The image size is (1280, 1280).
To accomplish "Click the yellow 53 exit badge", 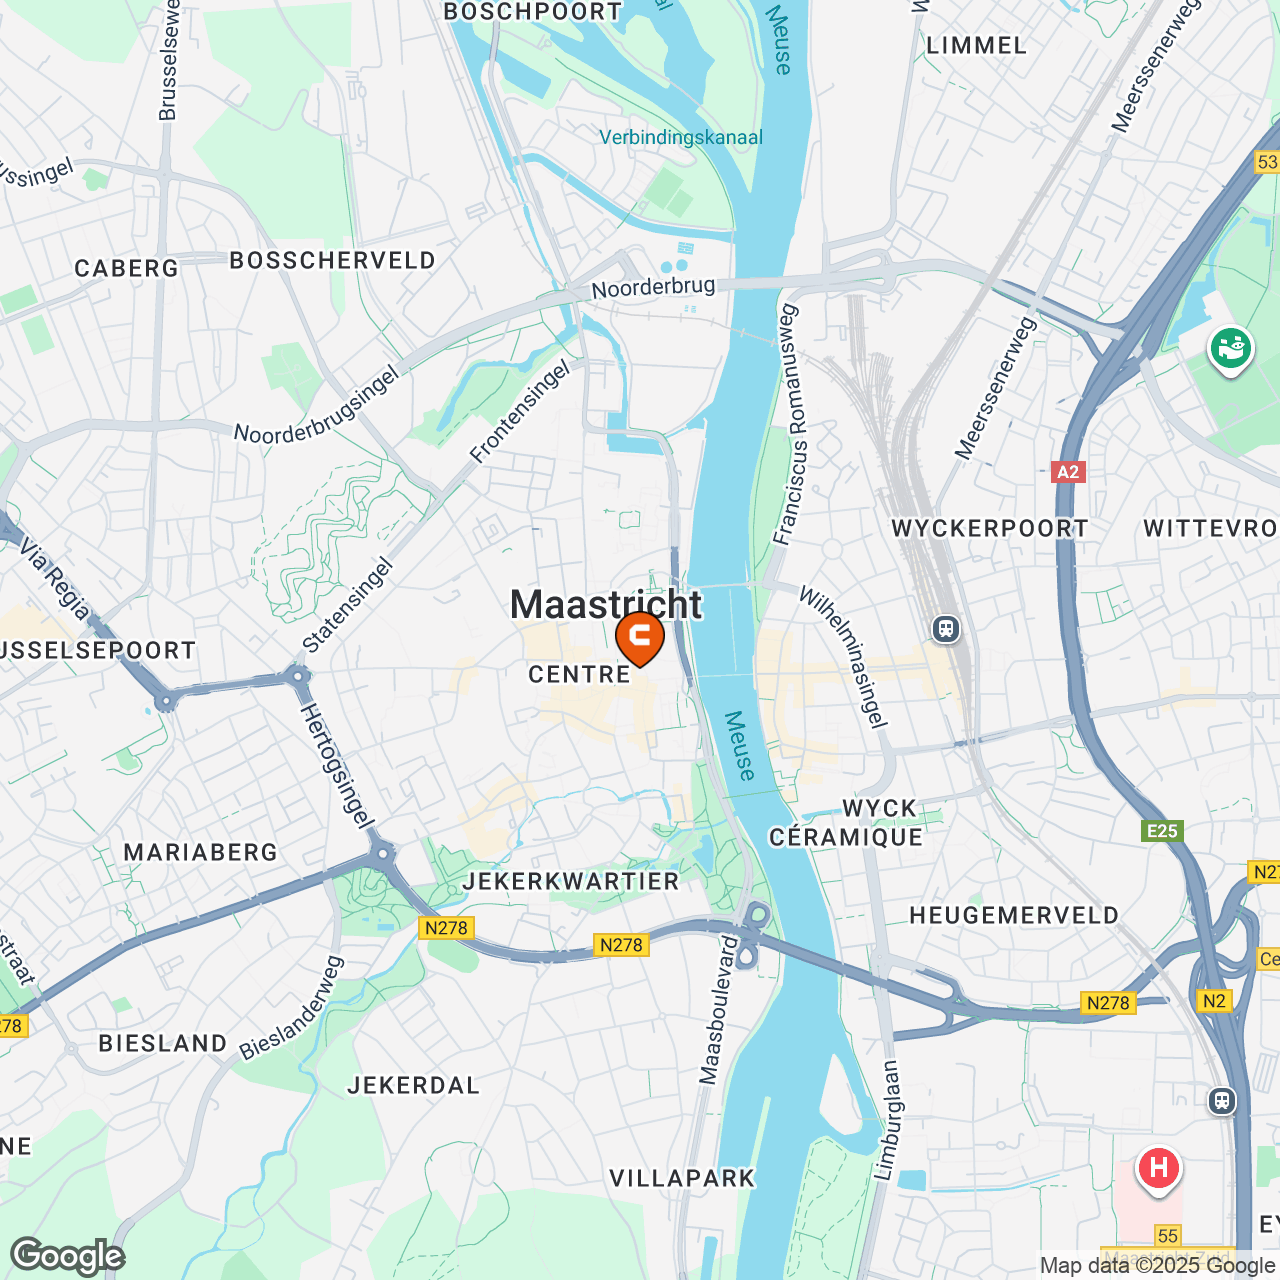I will coord(1267,161).
